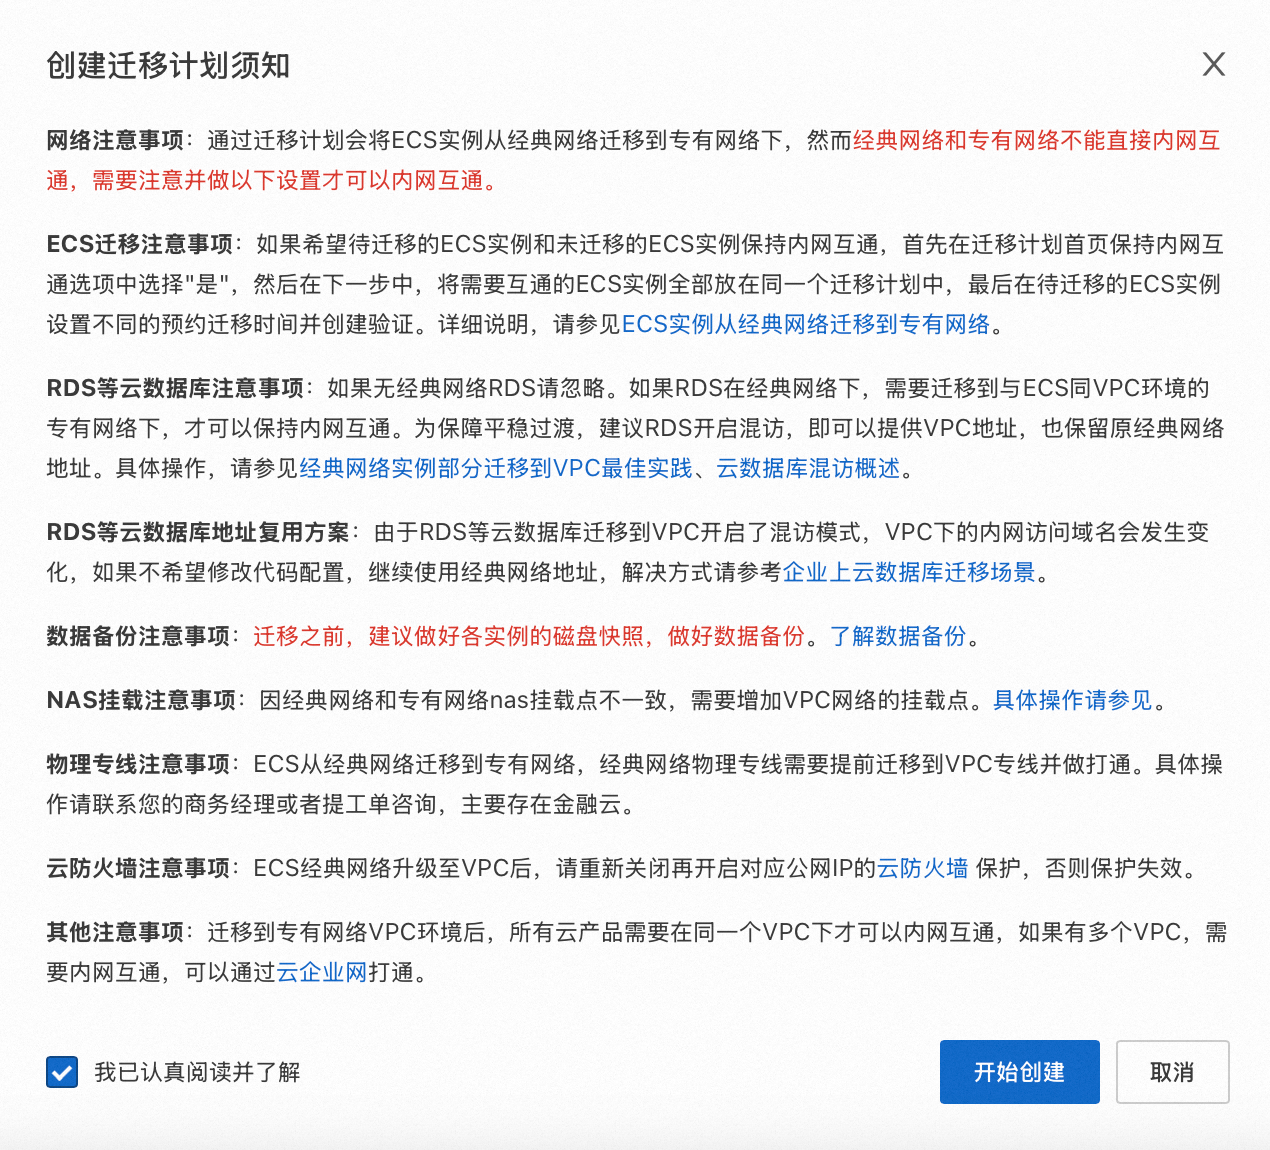Click the ECS迁移注意事项 heading
Screen dimensions: 1270x1150
(x=139, y=244)
